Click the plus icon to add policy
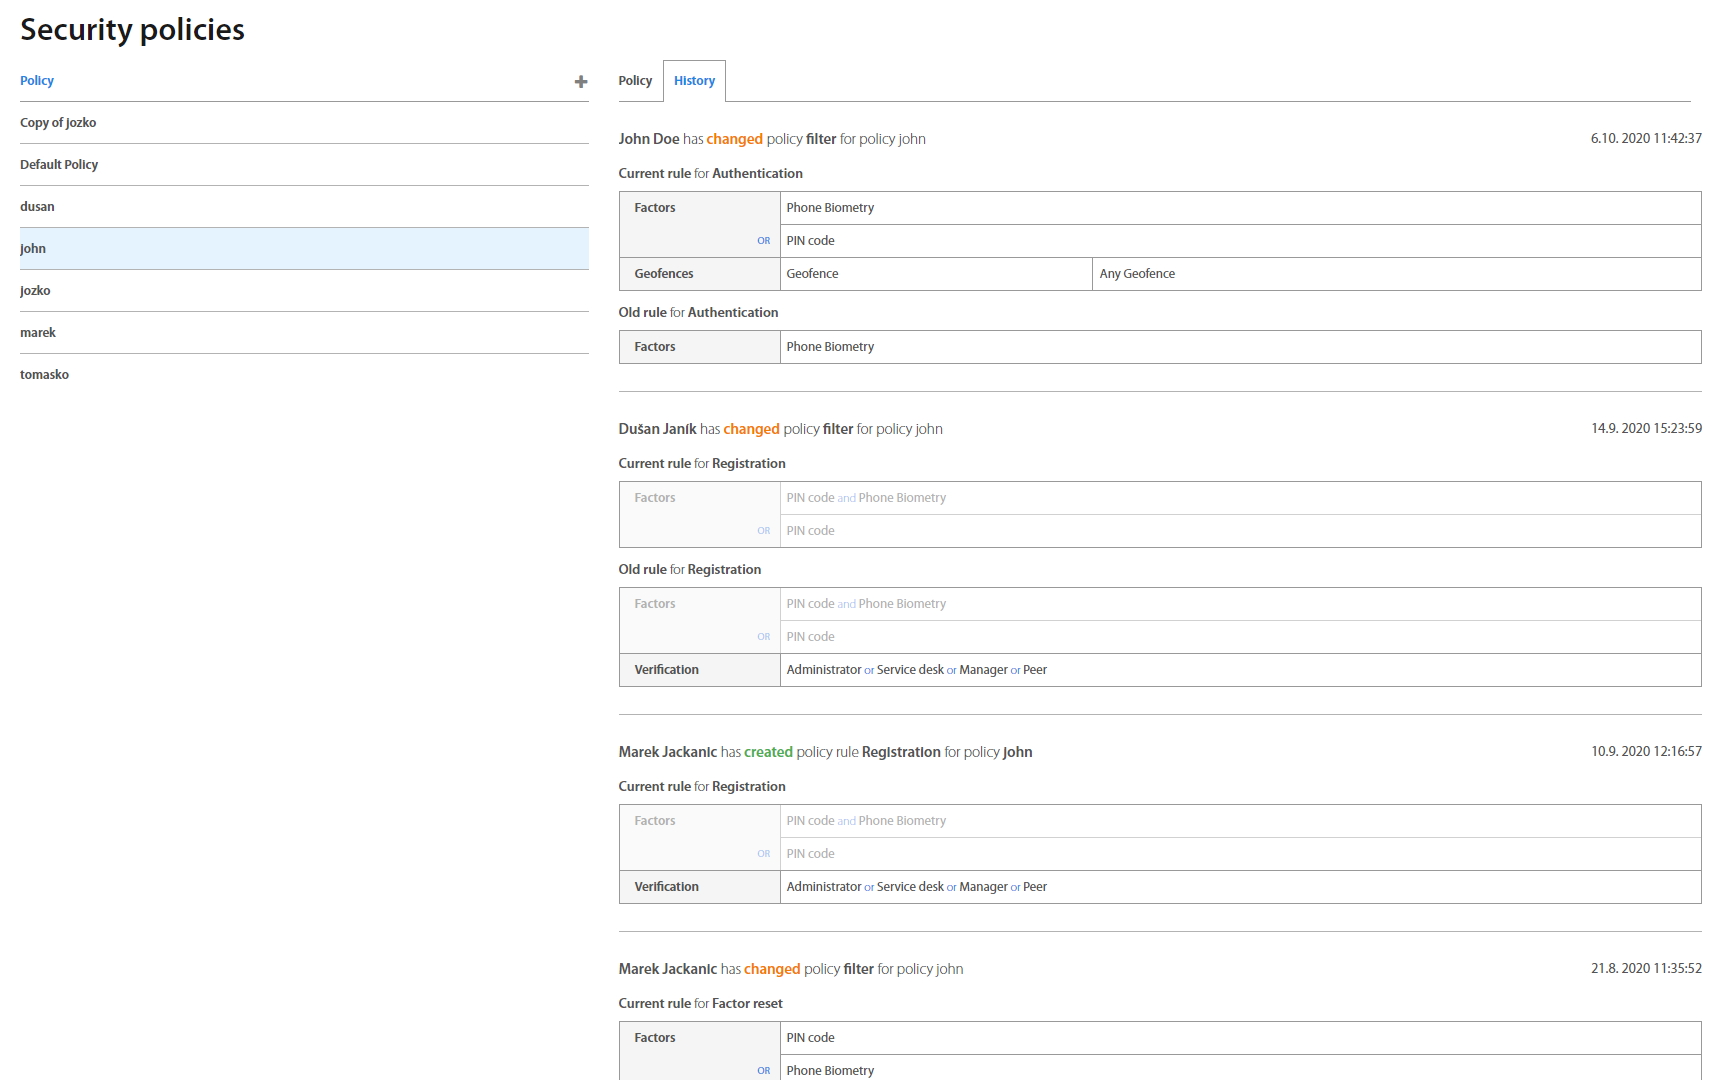This screenshot has width=1720, height=1080. click(x=580, y=82)
